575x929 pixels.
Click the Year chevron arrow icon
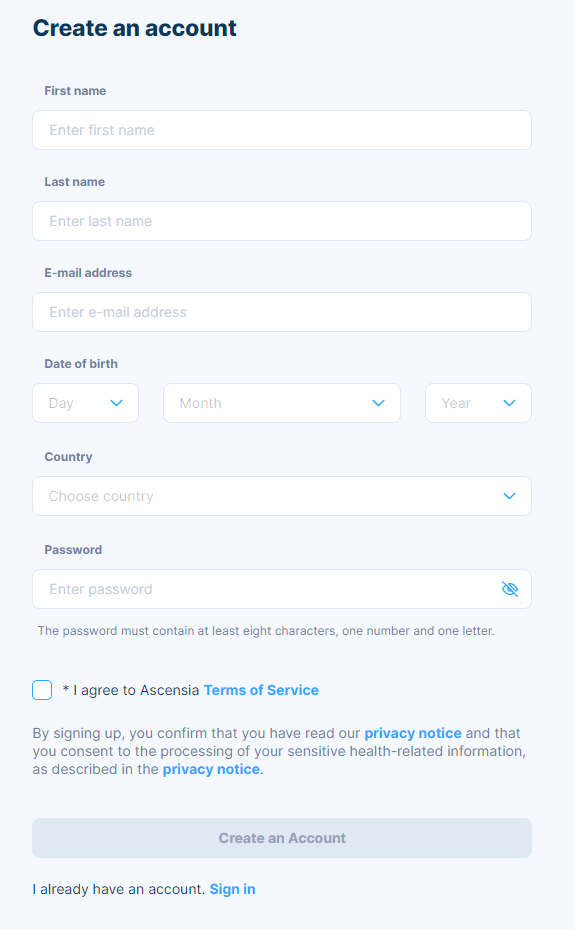click(x=509, y=403)
